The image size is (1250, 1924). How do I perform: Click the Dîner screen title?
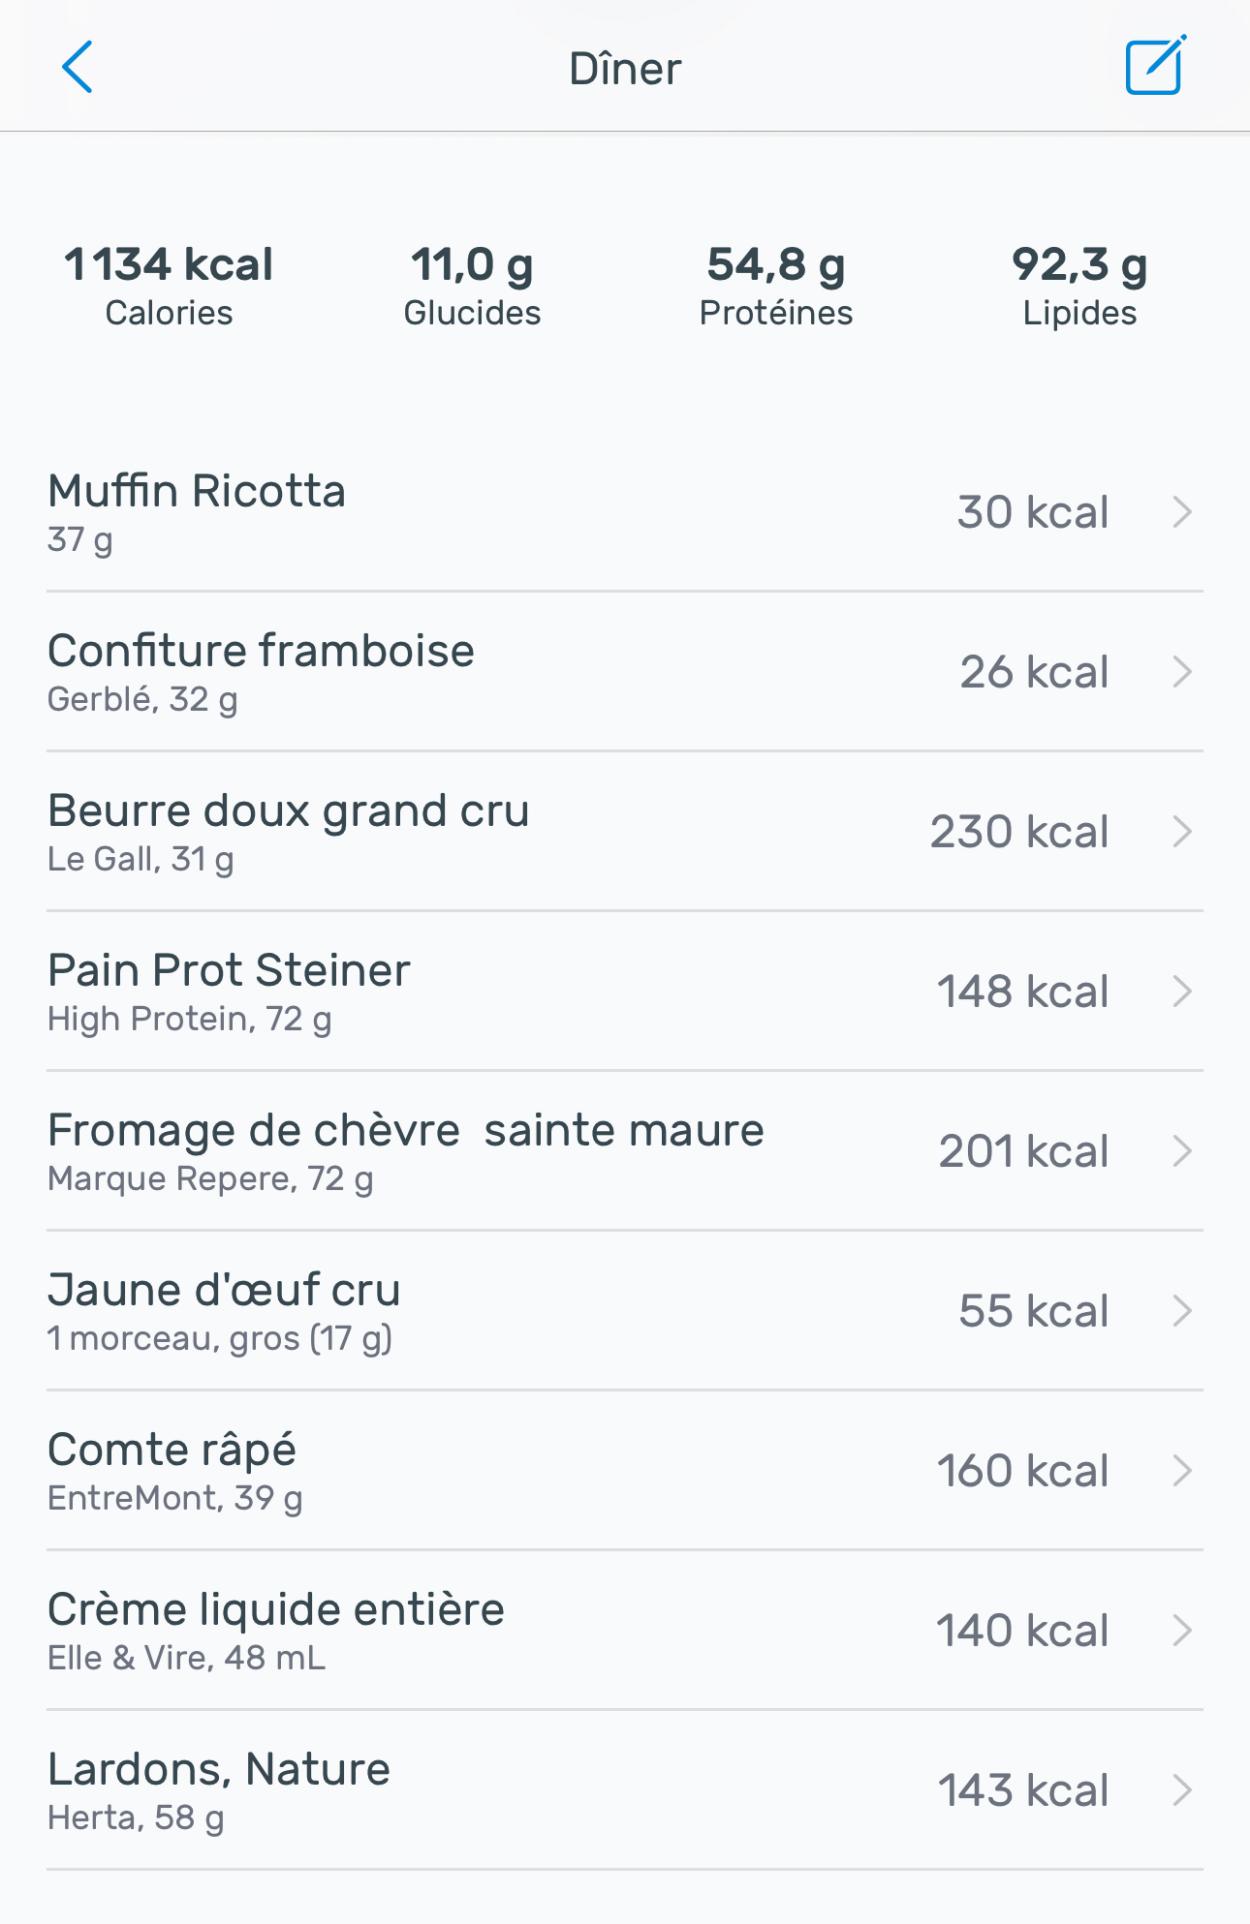[x=625, y=69]
